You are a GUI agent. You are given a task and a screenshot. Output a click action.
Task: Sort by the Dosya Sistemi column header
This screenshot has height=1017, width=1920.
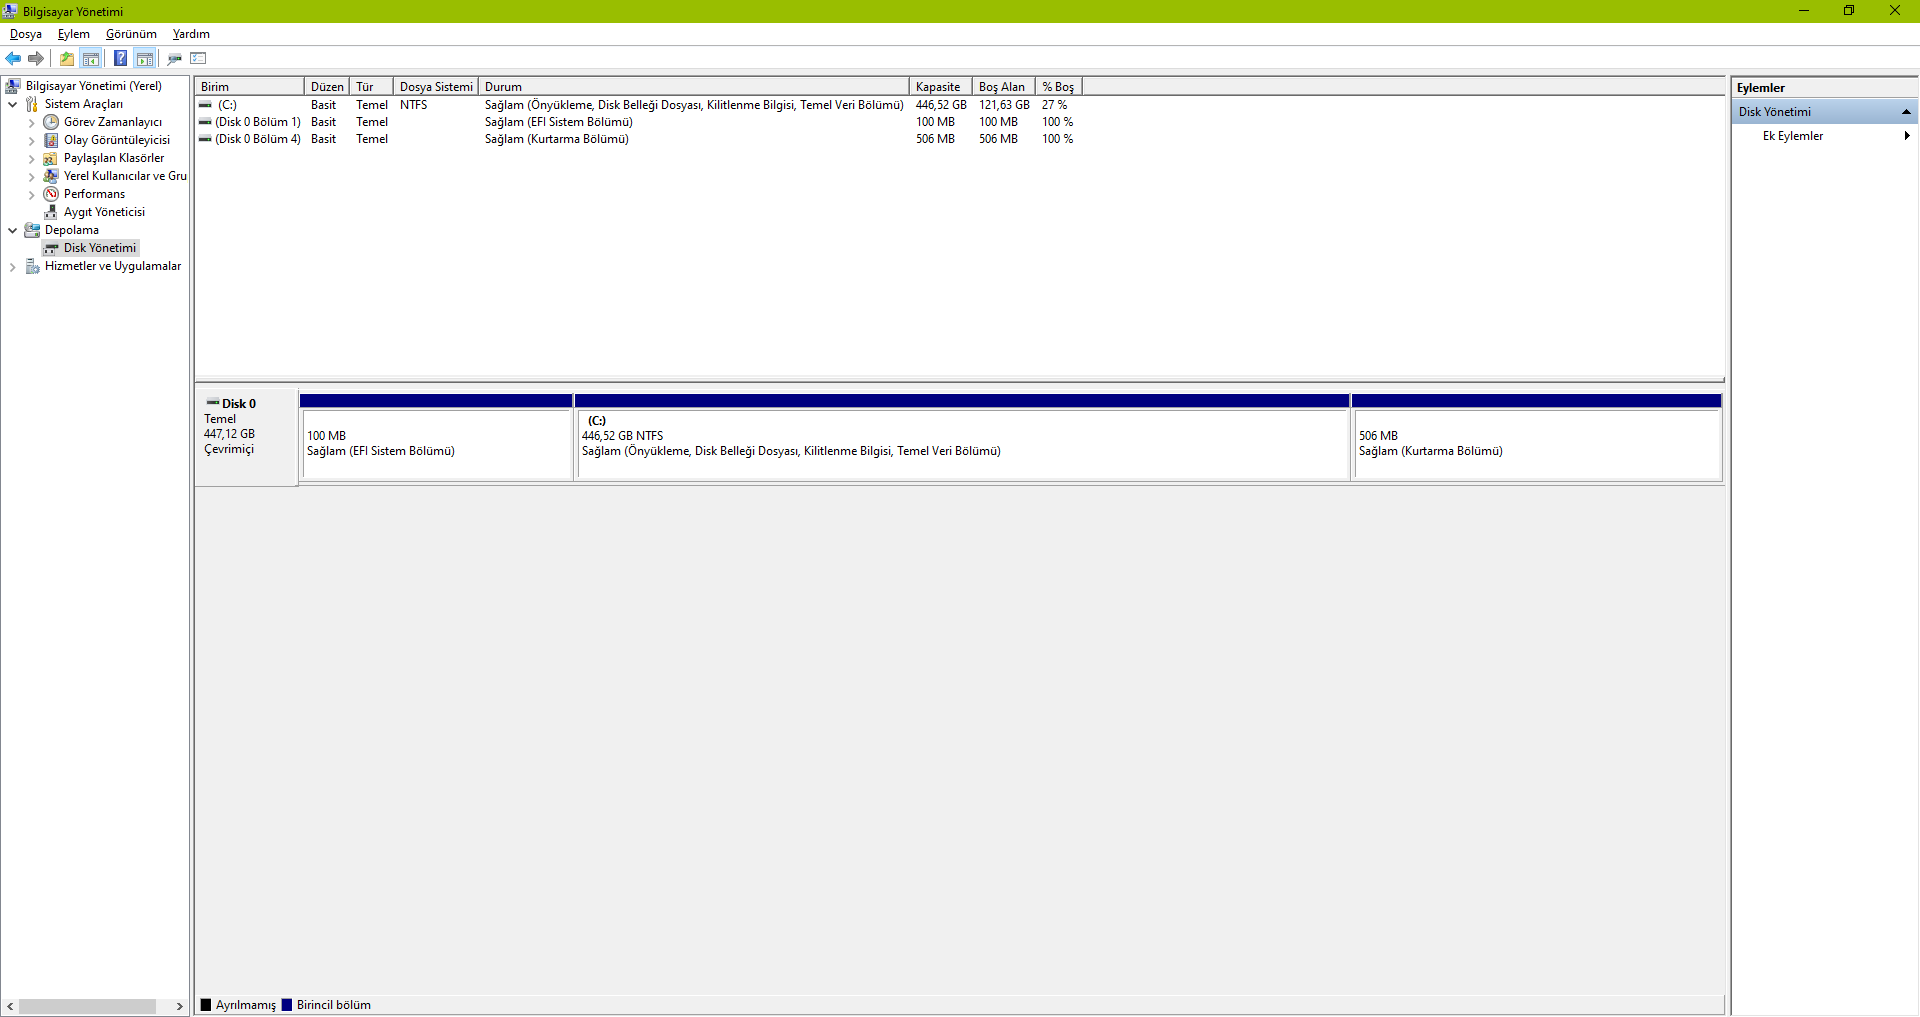point(436,87)
